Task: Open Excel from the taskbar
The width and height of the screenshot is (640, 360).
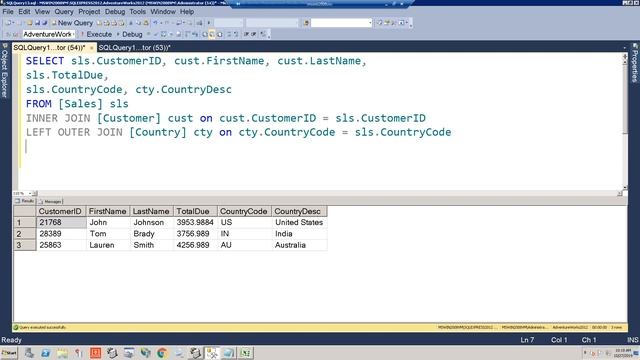Action: click(x=245, y=353)
